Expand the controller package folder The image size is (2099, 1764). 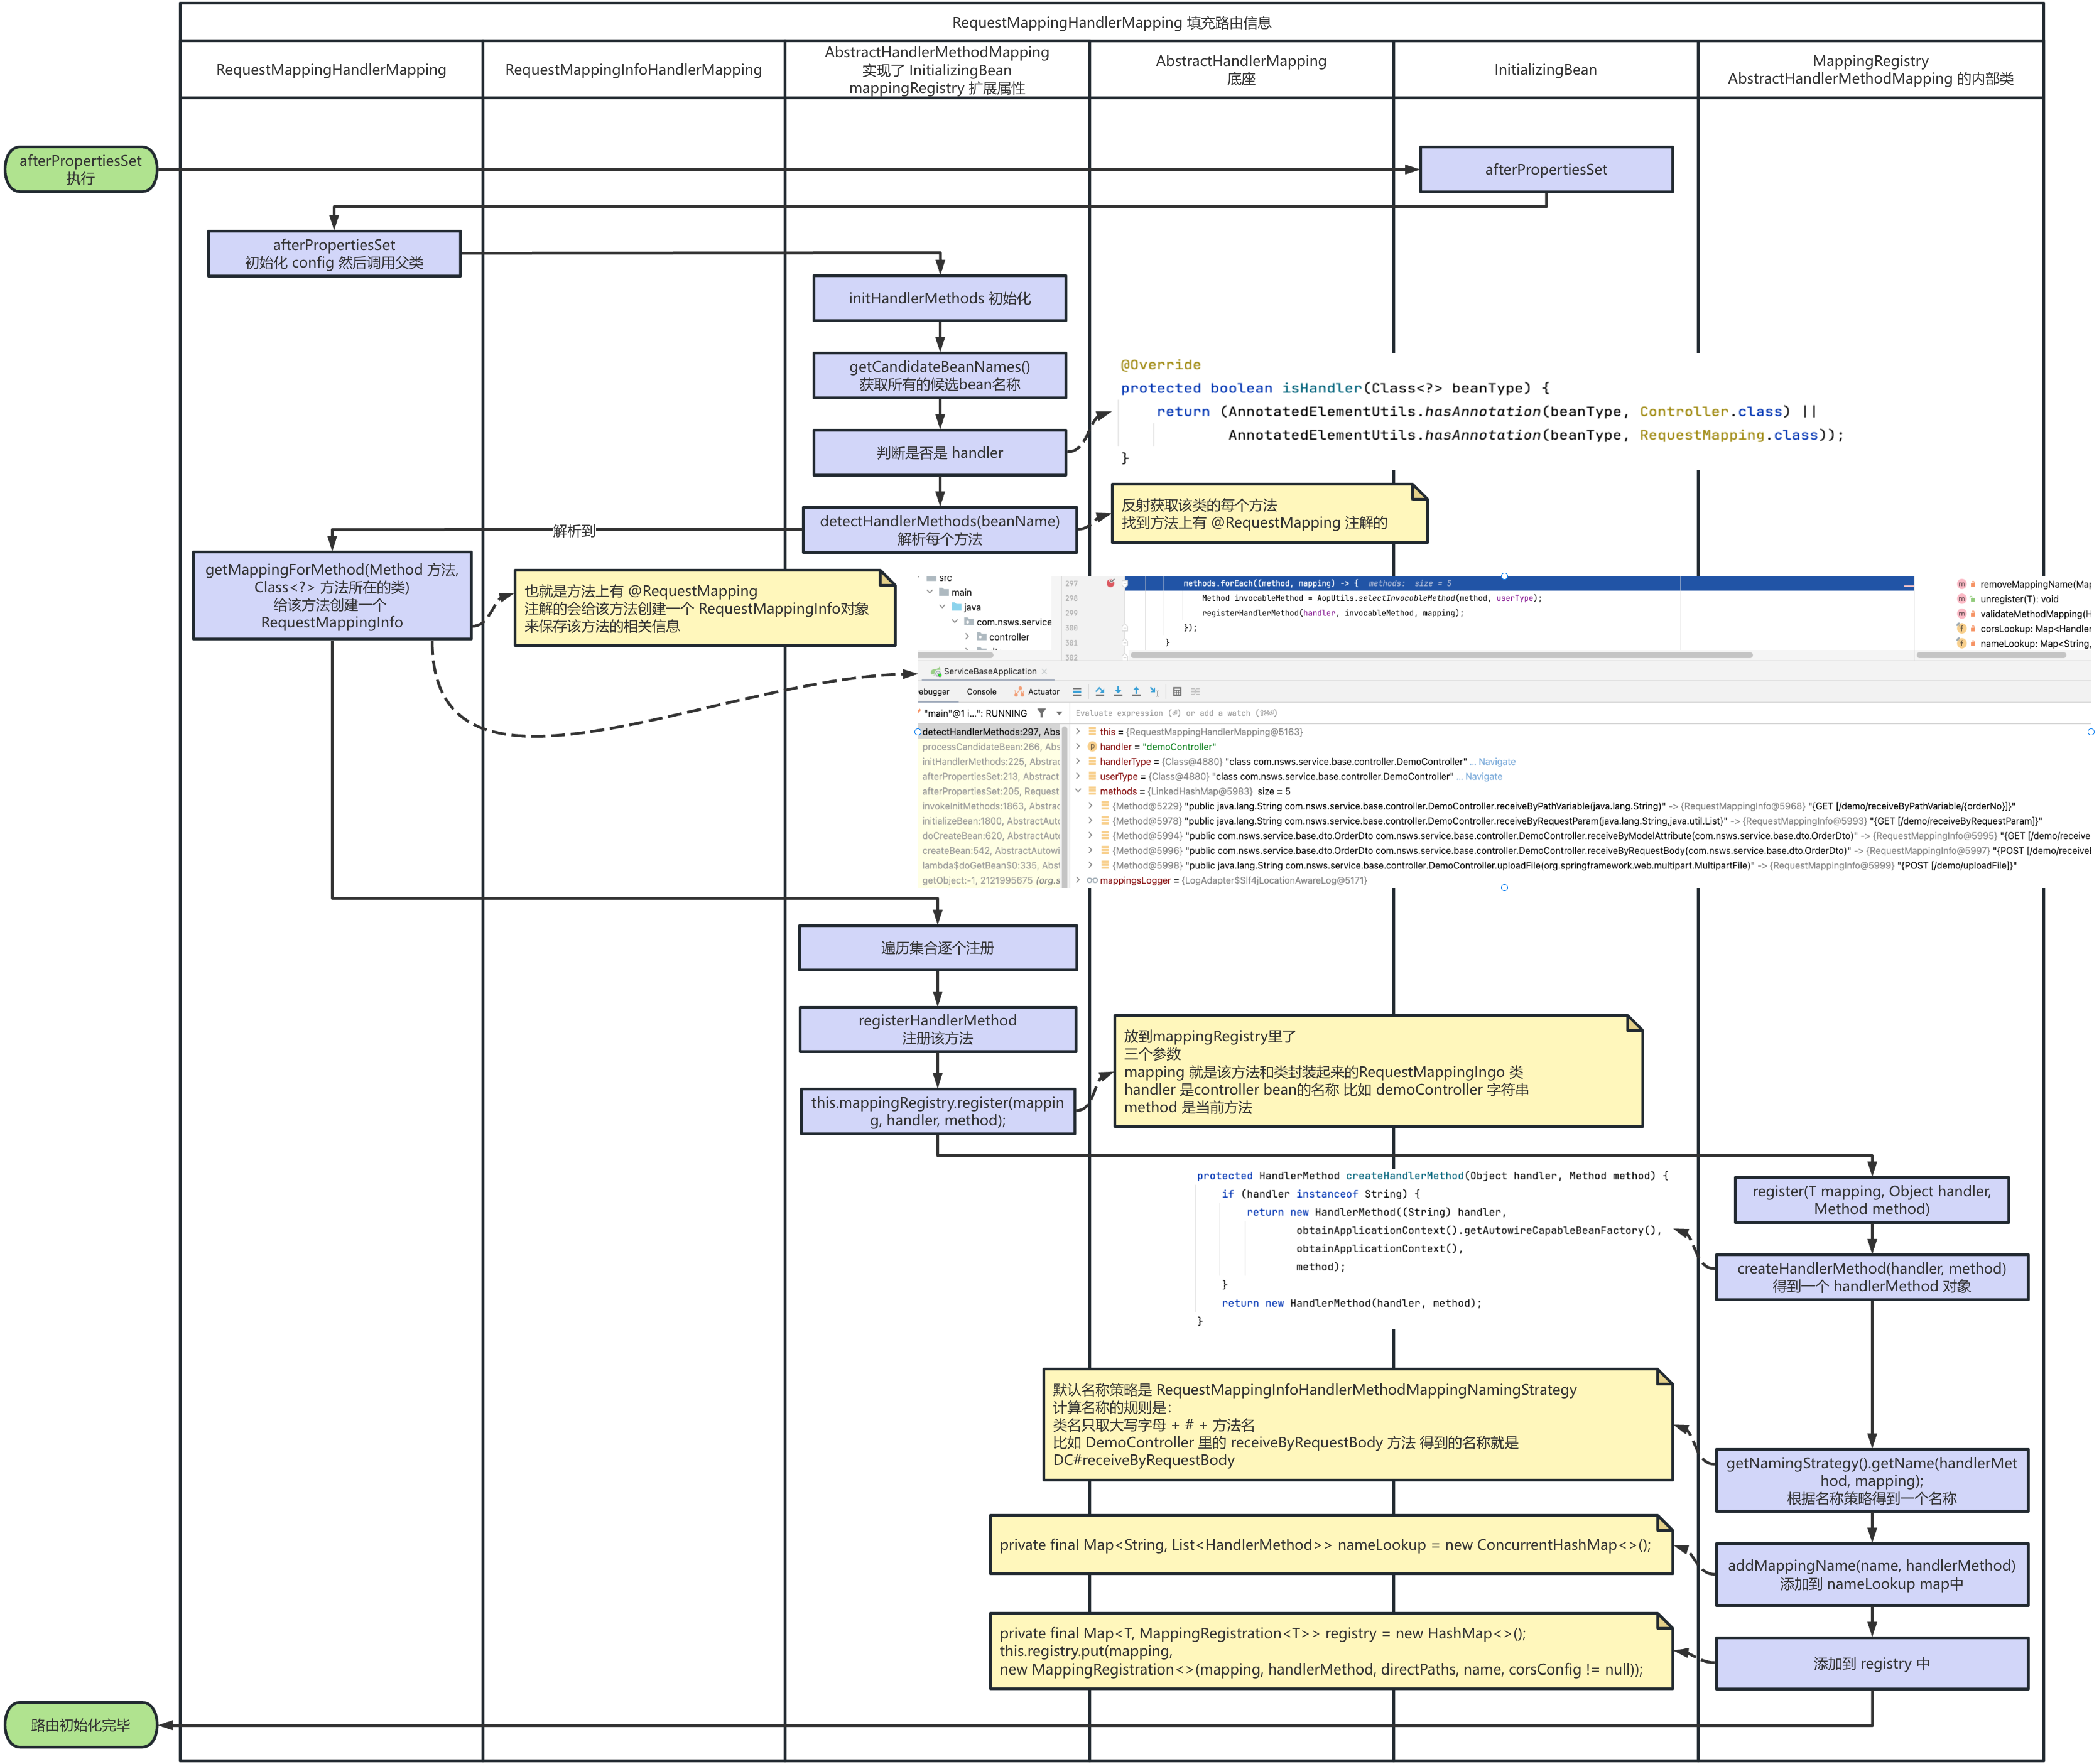tap(967, 637)
